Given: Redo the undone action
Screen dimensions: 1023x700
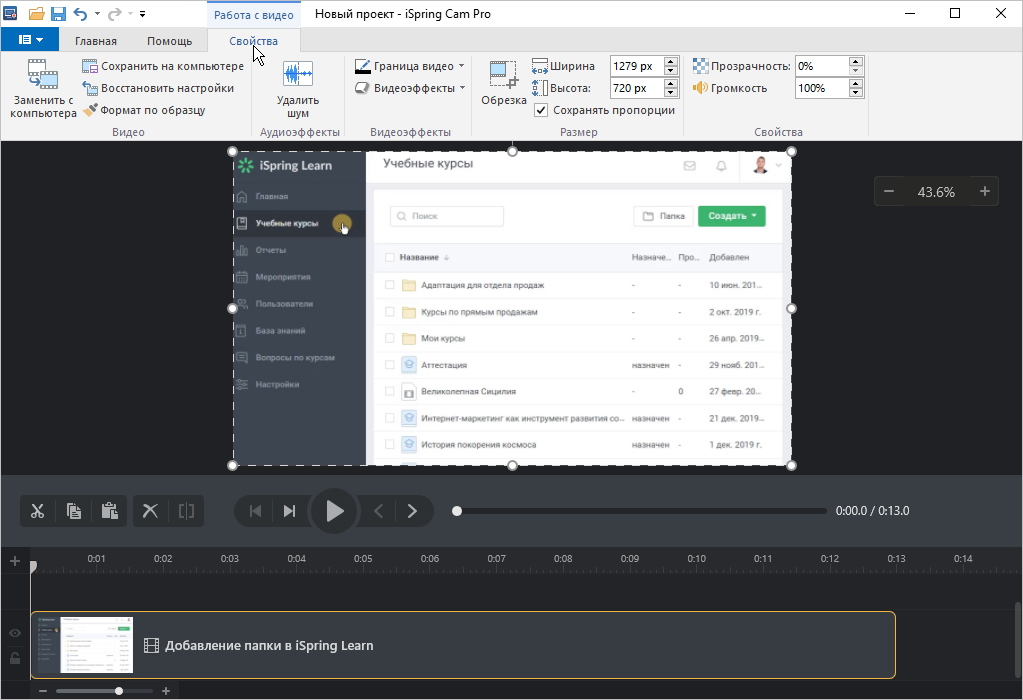Looking at the screenshot, I should coord(115,14).
